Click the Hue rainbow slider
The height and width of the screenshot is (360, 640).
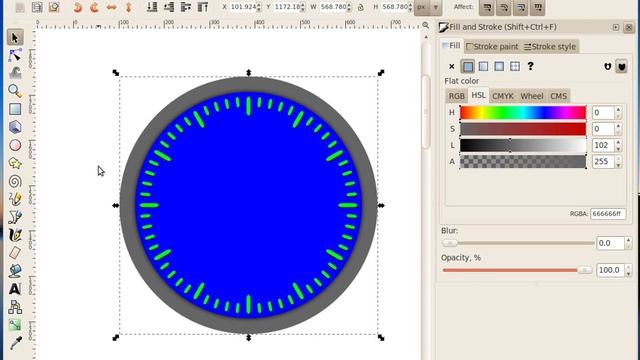(523, 113)
